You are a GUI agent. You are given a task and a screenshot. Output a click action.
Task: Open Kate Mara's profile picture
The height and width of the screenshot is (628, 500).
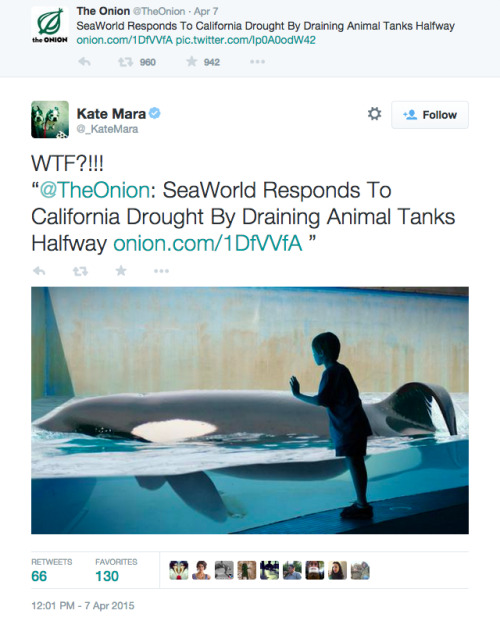50,119
